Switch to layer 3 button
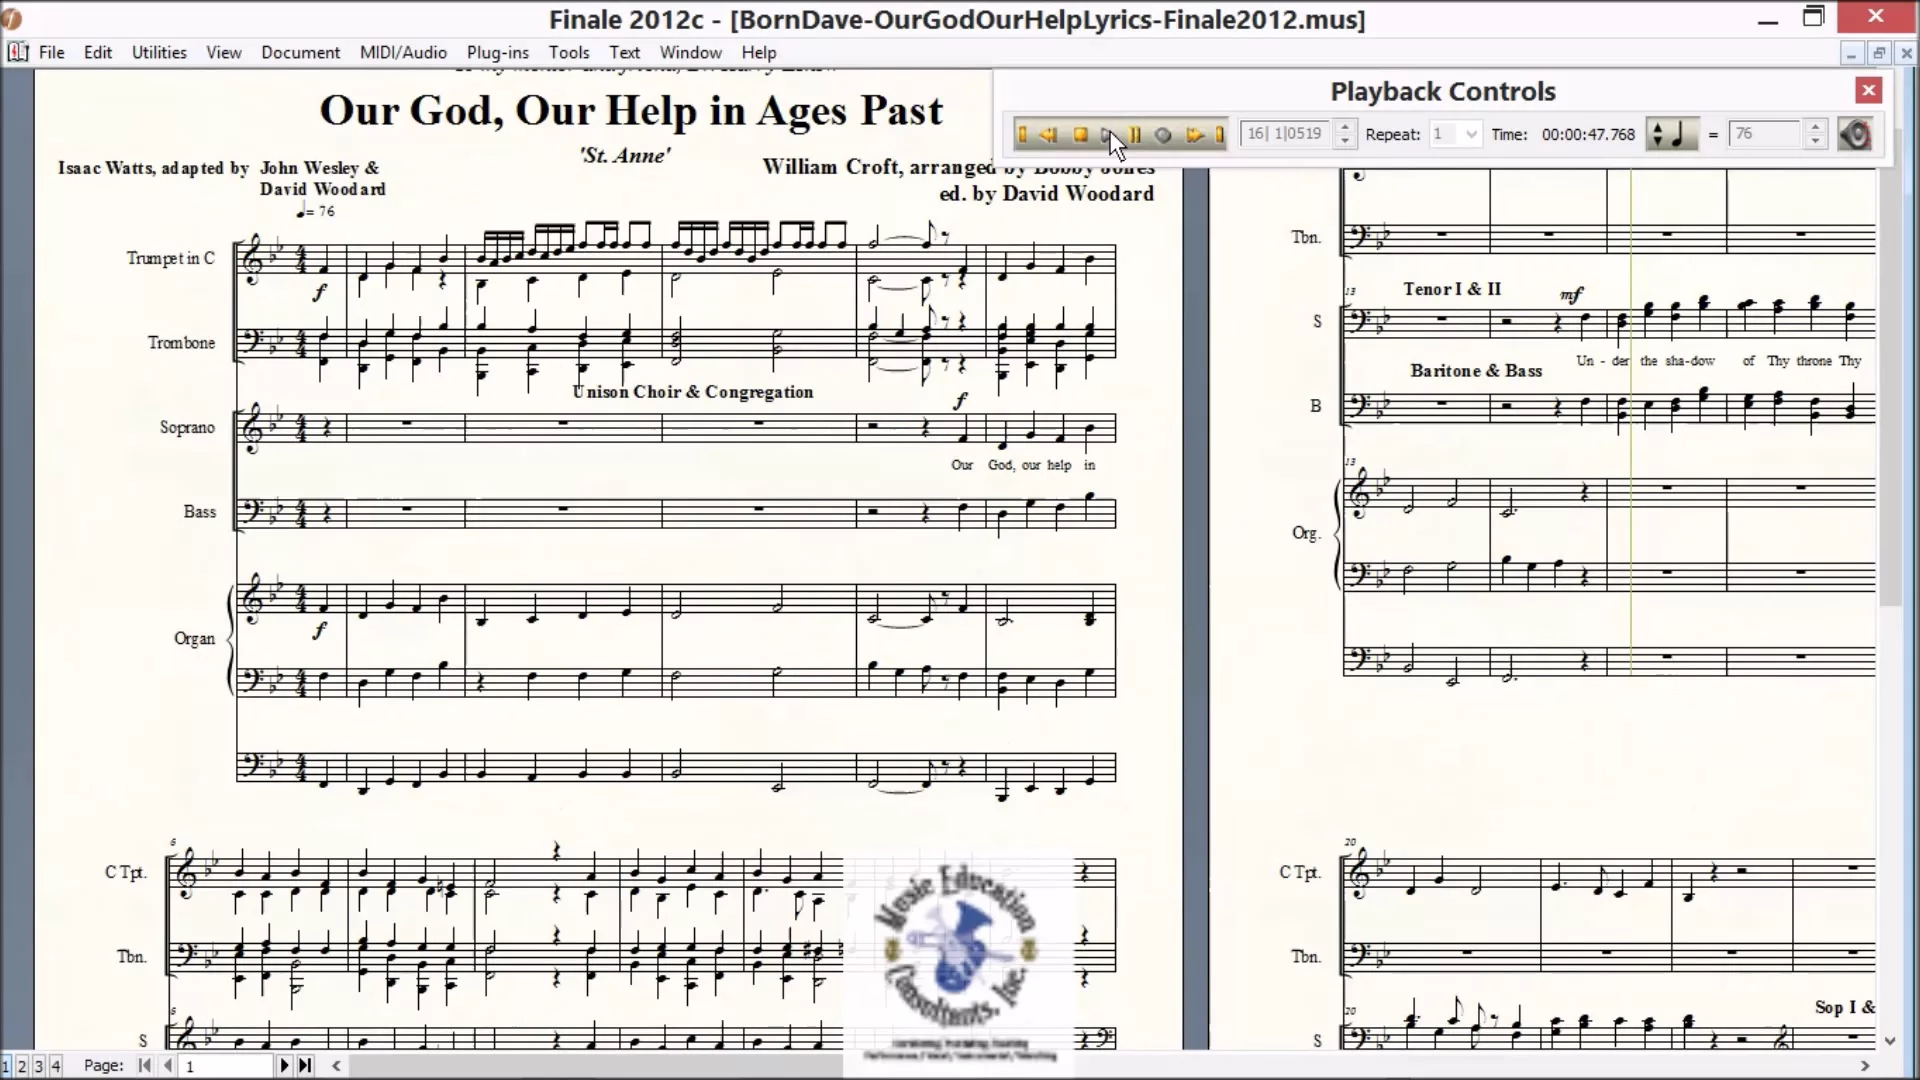This screenshot has width=1920, height=1080. click(39, 1066)
